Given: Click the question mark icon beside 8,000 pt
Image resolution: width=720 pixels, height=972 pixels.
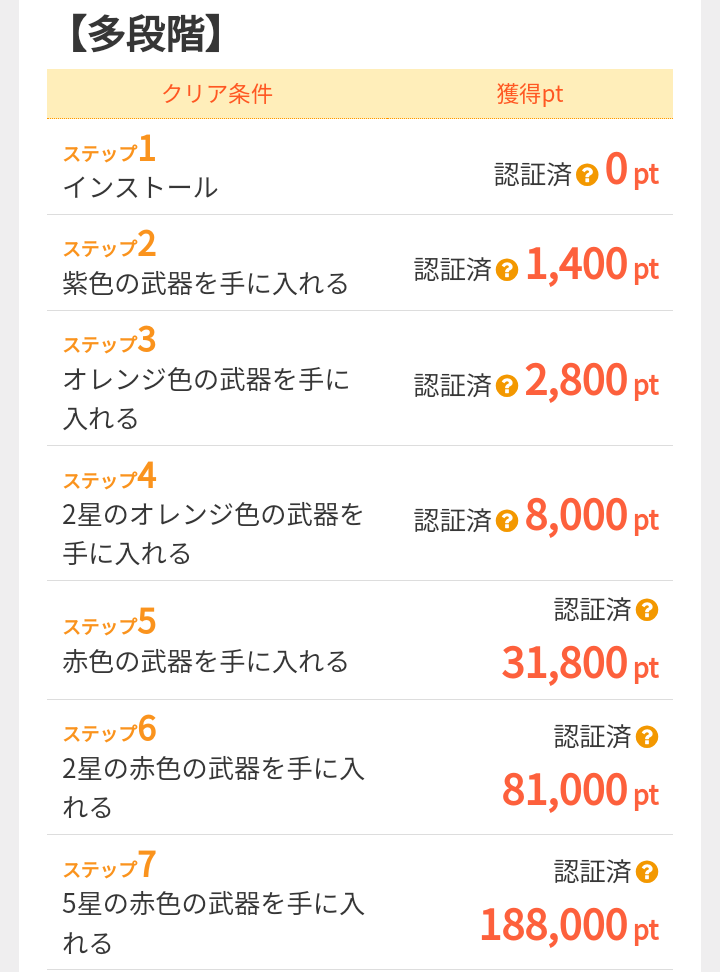Looking at the screenshot, I should coord(507,521).
